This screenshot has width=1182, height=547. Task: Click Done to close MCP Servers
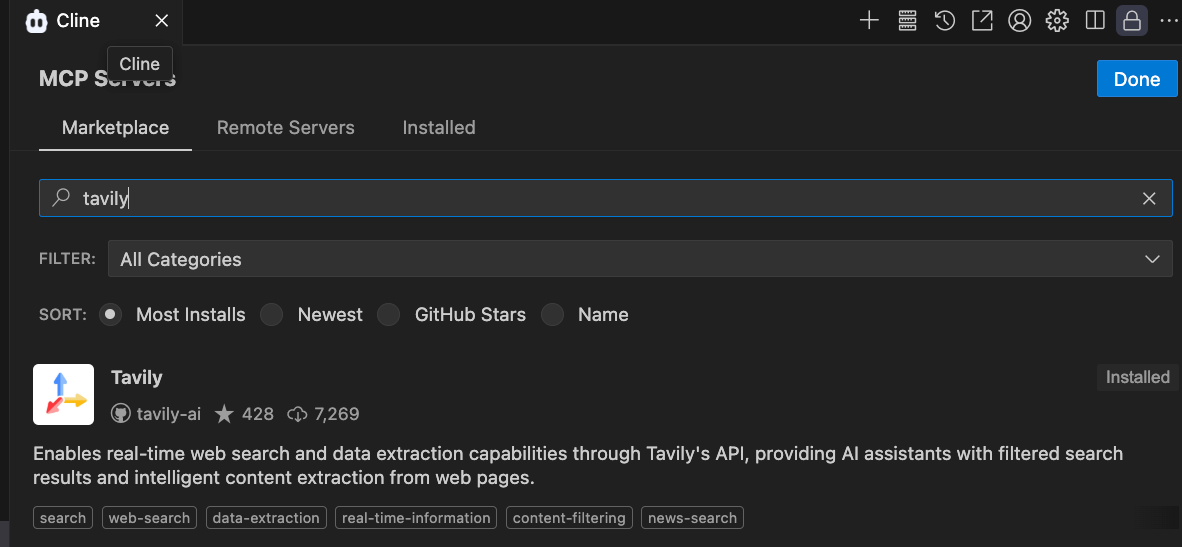tap(1137, 79)
